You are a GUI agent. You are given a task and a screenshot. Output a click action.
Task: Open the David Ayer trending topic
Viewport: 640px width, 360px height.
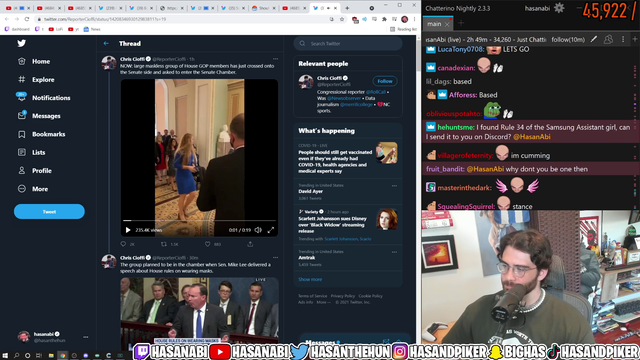coord(311,191)
